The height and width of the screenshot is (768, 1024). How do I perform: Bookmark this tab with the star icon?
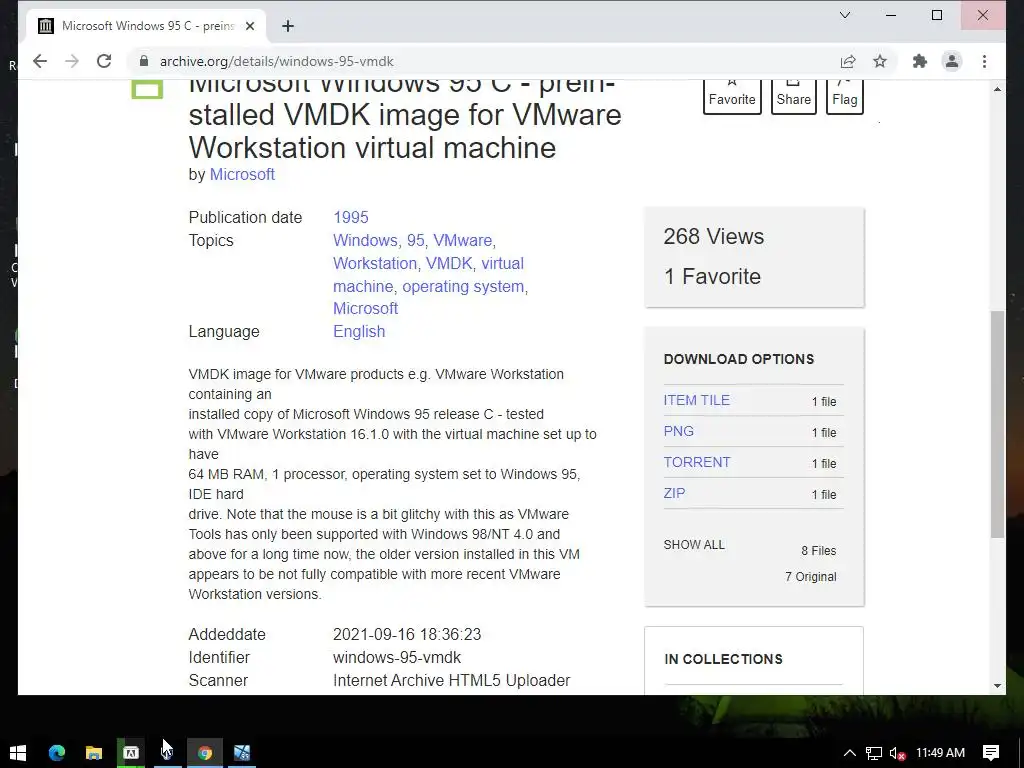(x=880, y=61)
